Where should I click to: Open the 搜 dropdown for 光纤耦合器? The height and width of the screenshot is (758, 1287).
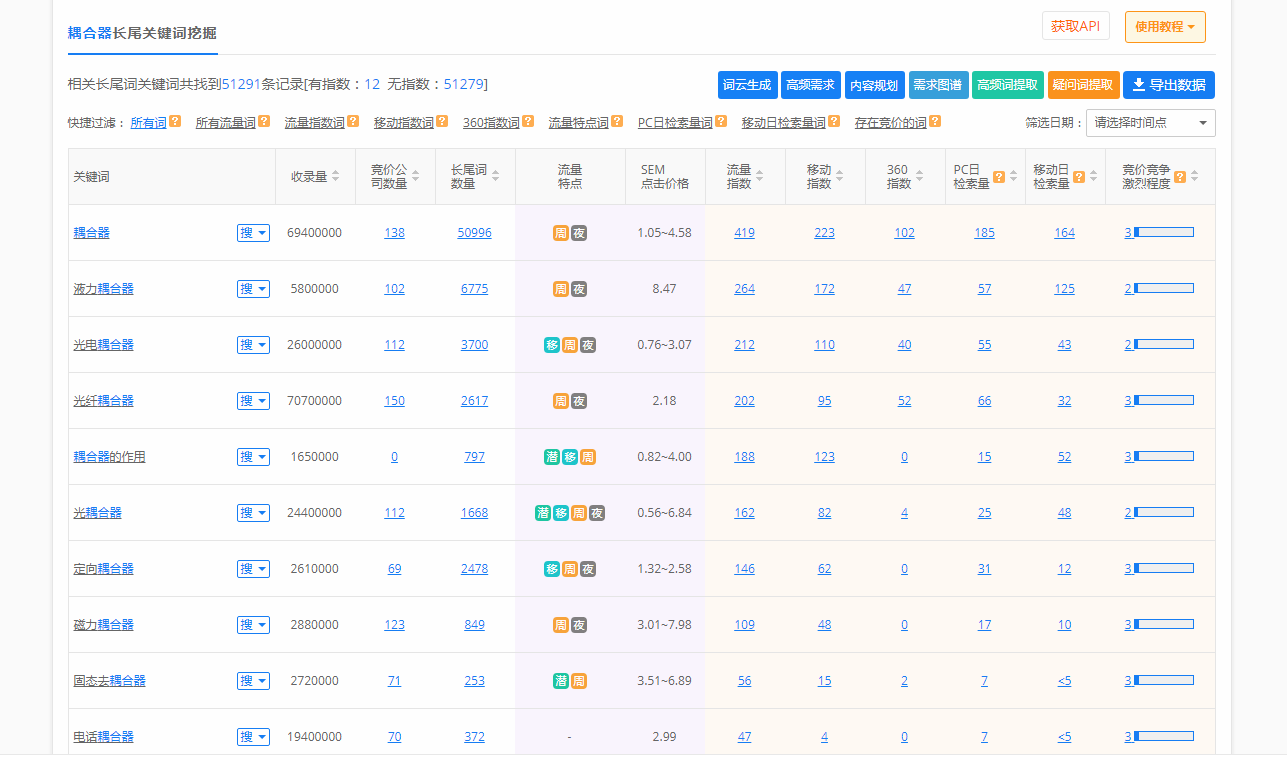click(253, 401)
